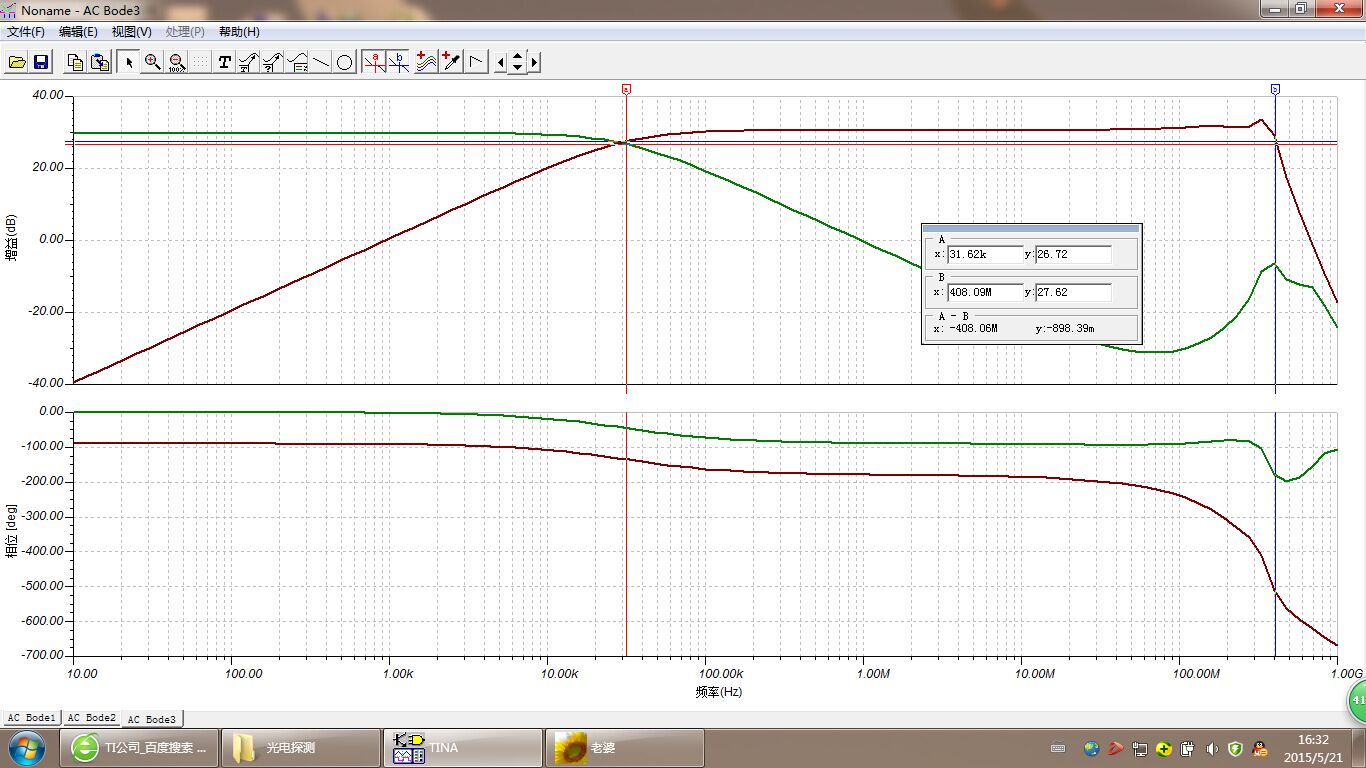Click the volume speaker tray icon
Screen dimensions: 1366x768
[x=1212, y=748]
